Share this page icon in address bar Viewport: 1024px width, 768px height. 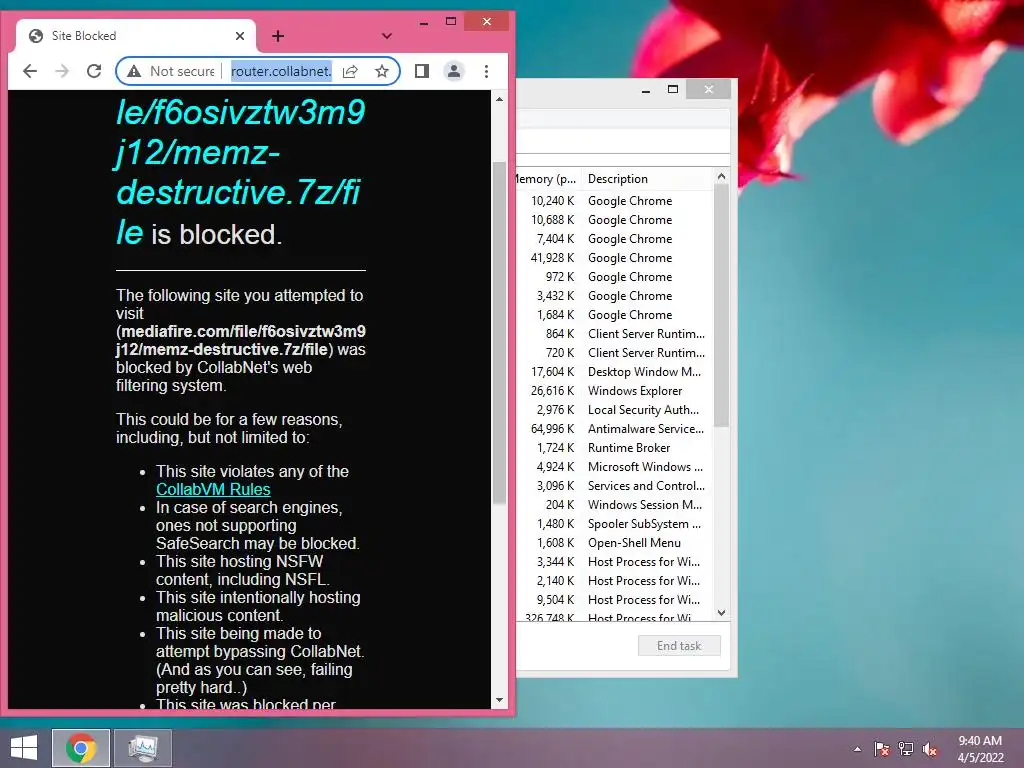[x=350, y=71]
